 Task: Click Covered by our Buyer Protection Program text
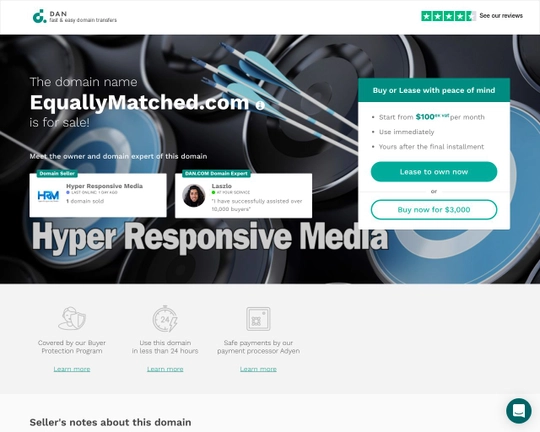72,347
